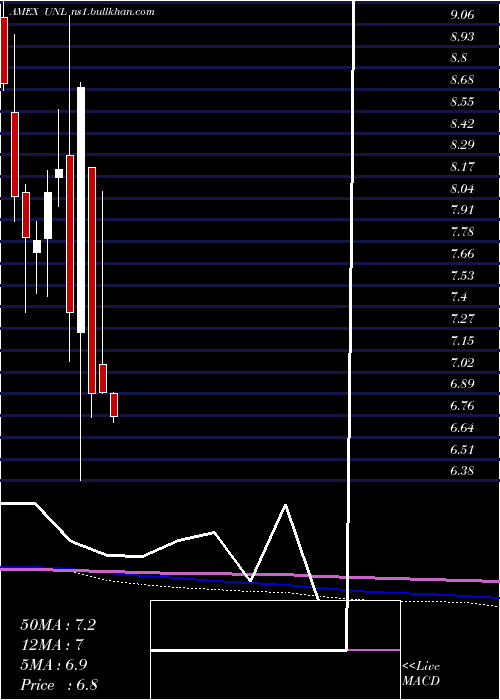Click the 7.15 price axis label
Screen dimensions: 500x700
pos(462,341)
